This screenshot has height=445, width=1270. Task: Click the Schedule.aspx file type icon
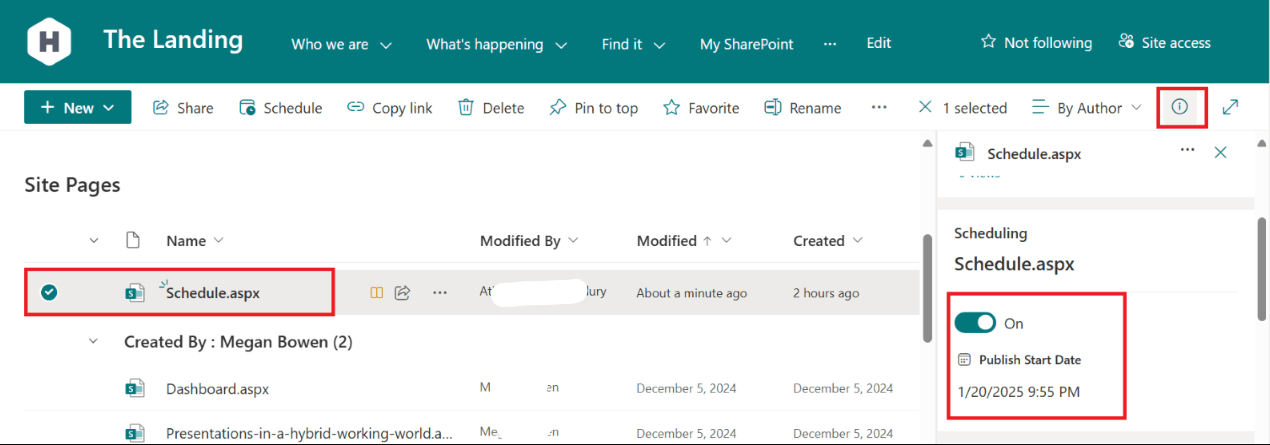coord(134,292)
